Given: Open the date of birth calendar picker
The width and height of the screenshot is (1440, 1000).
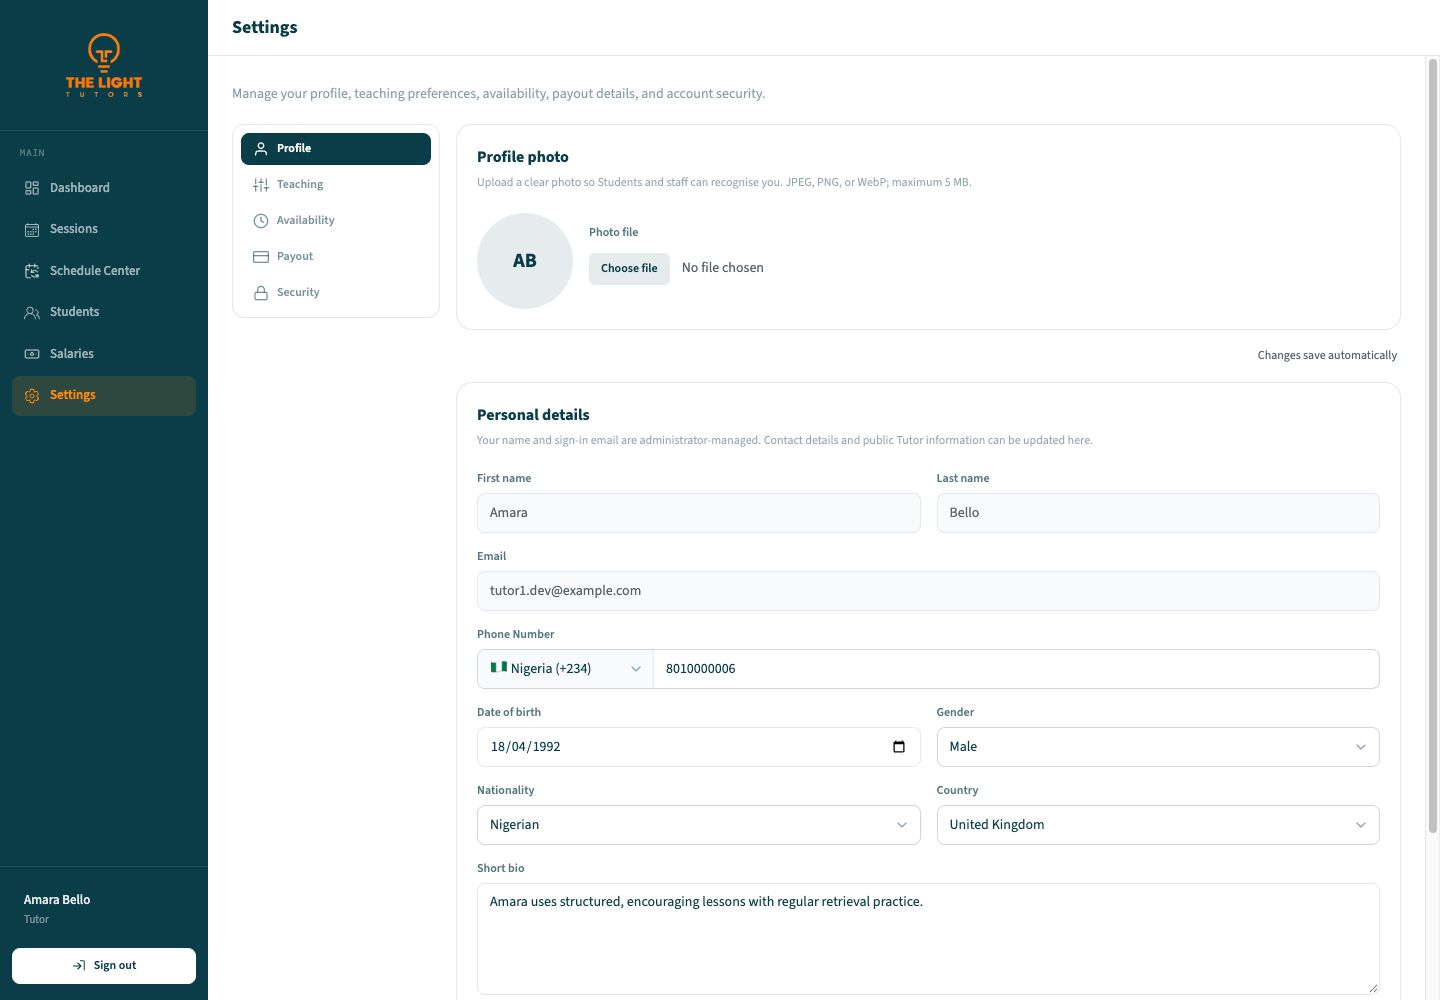Looking at the screenshot, I should [899, 747].
